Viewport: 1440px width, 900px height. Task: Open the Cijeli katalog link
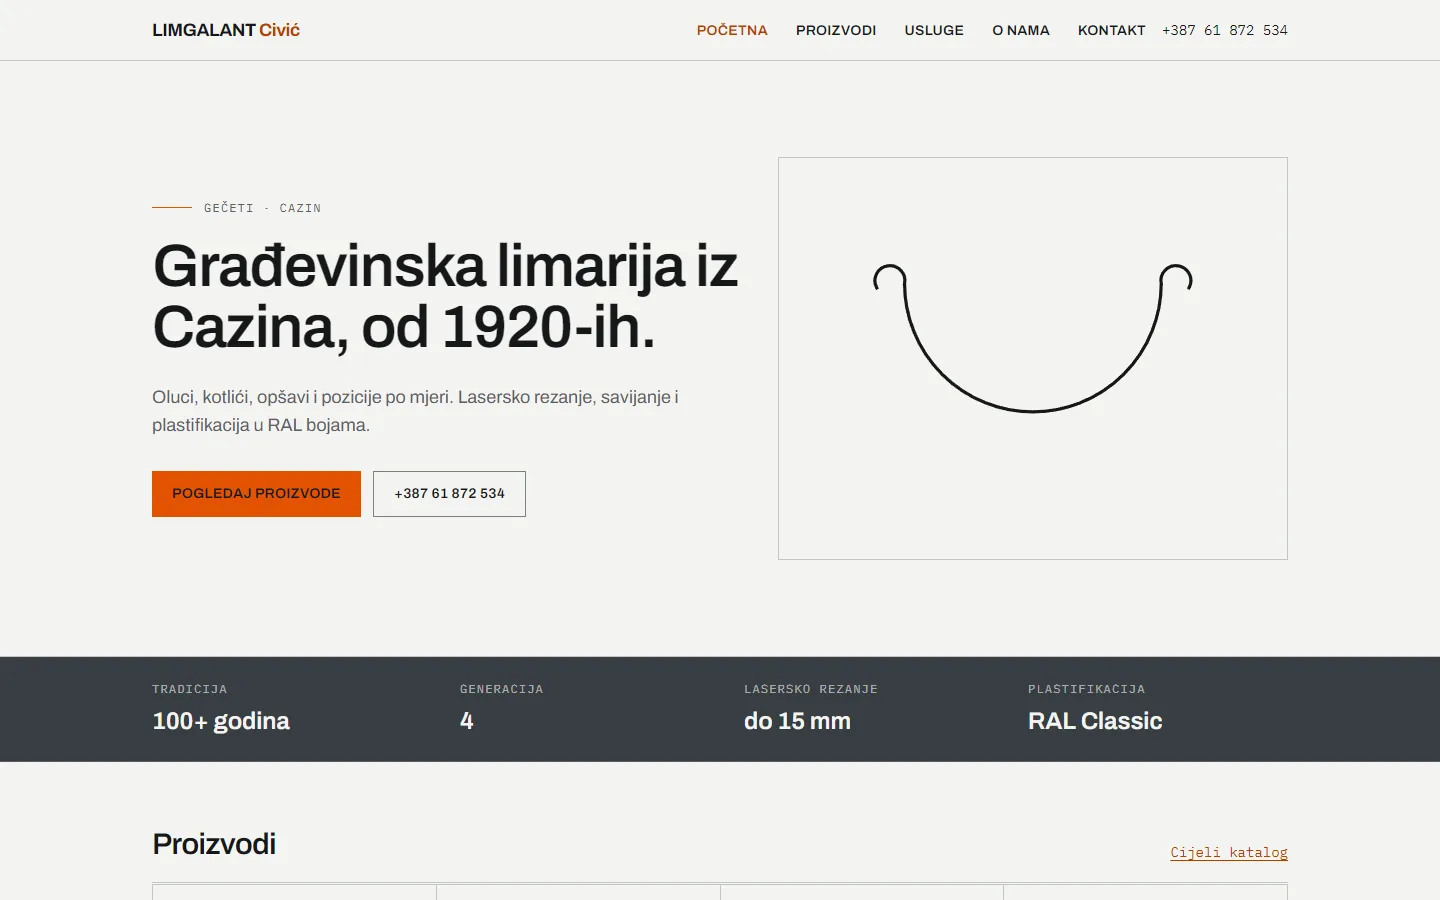[1229, 852]
